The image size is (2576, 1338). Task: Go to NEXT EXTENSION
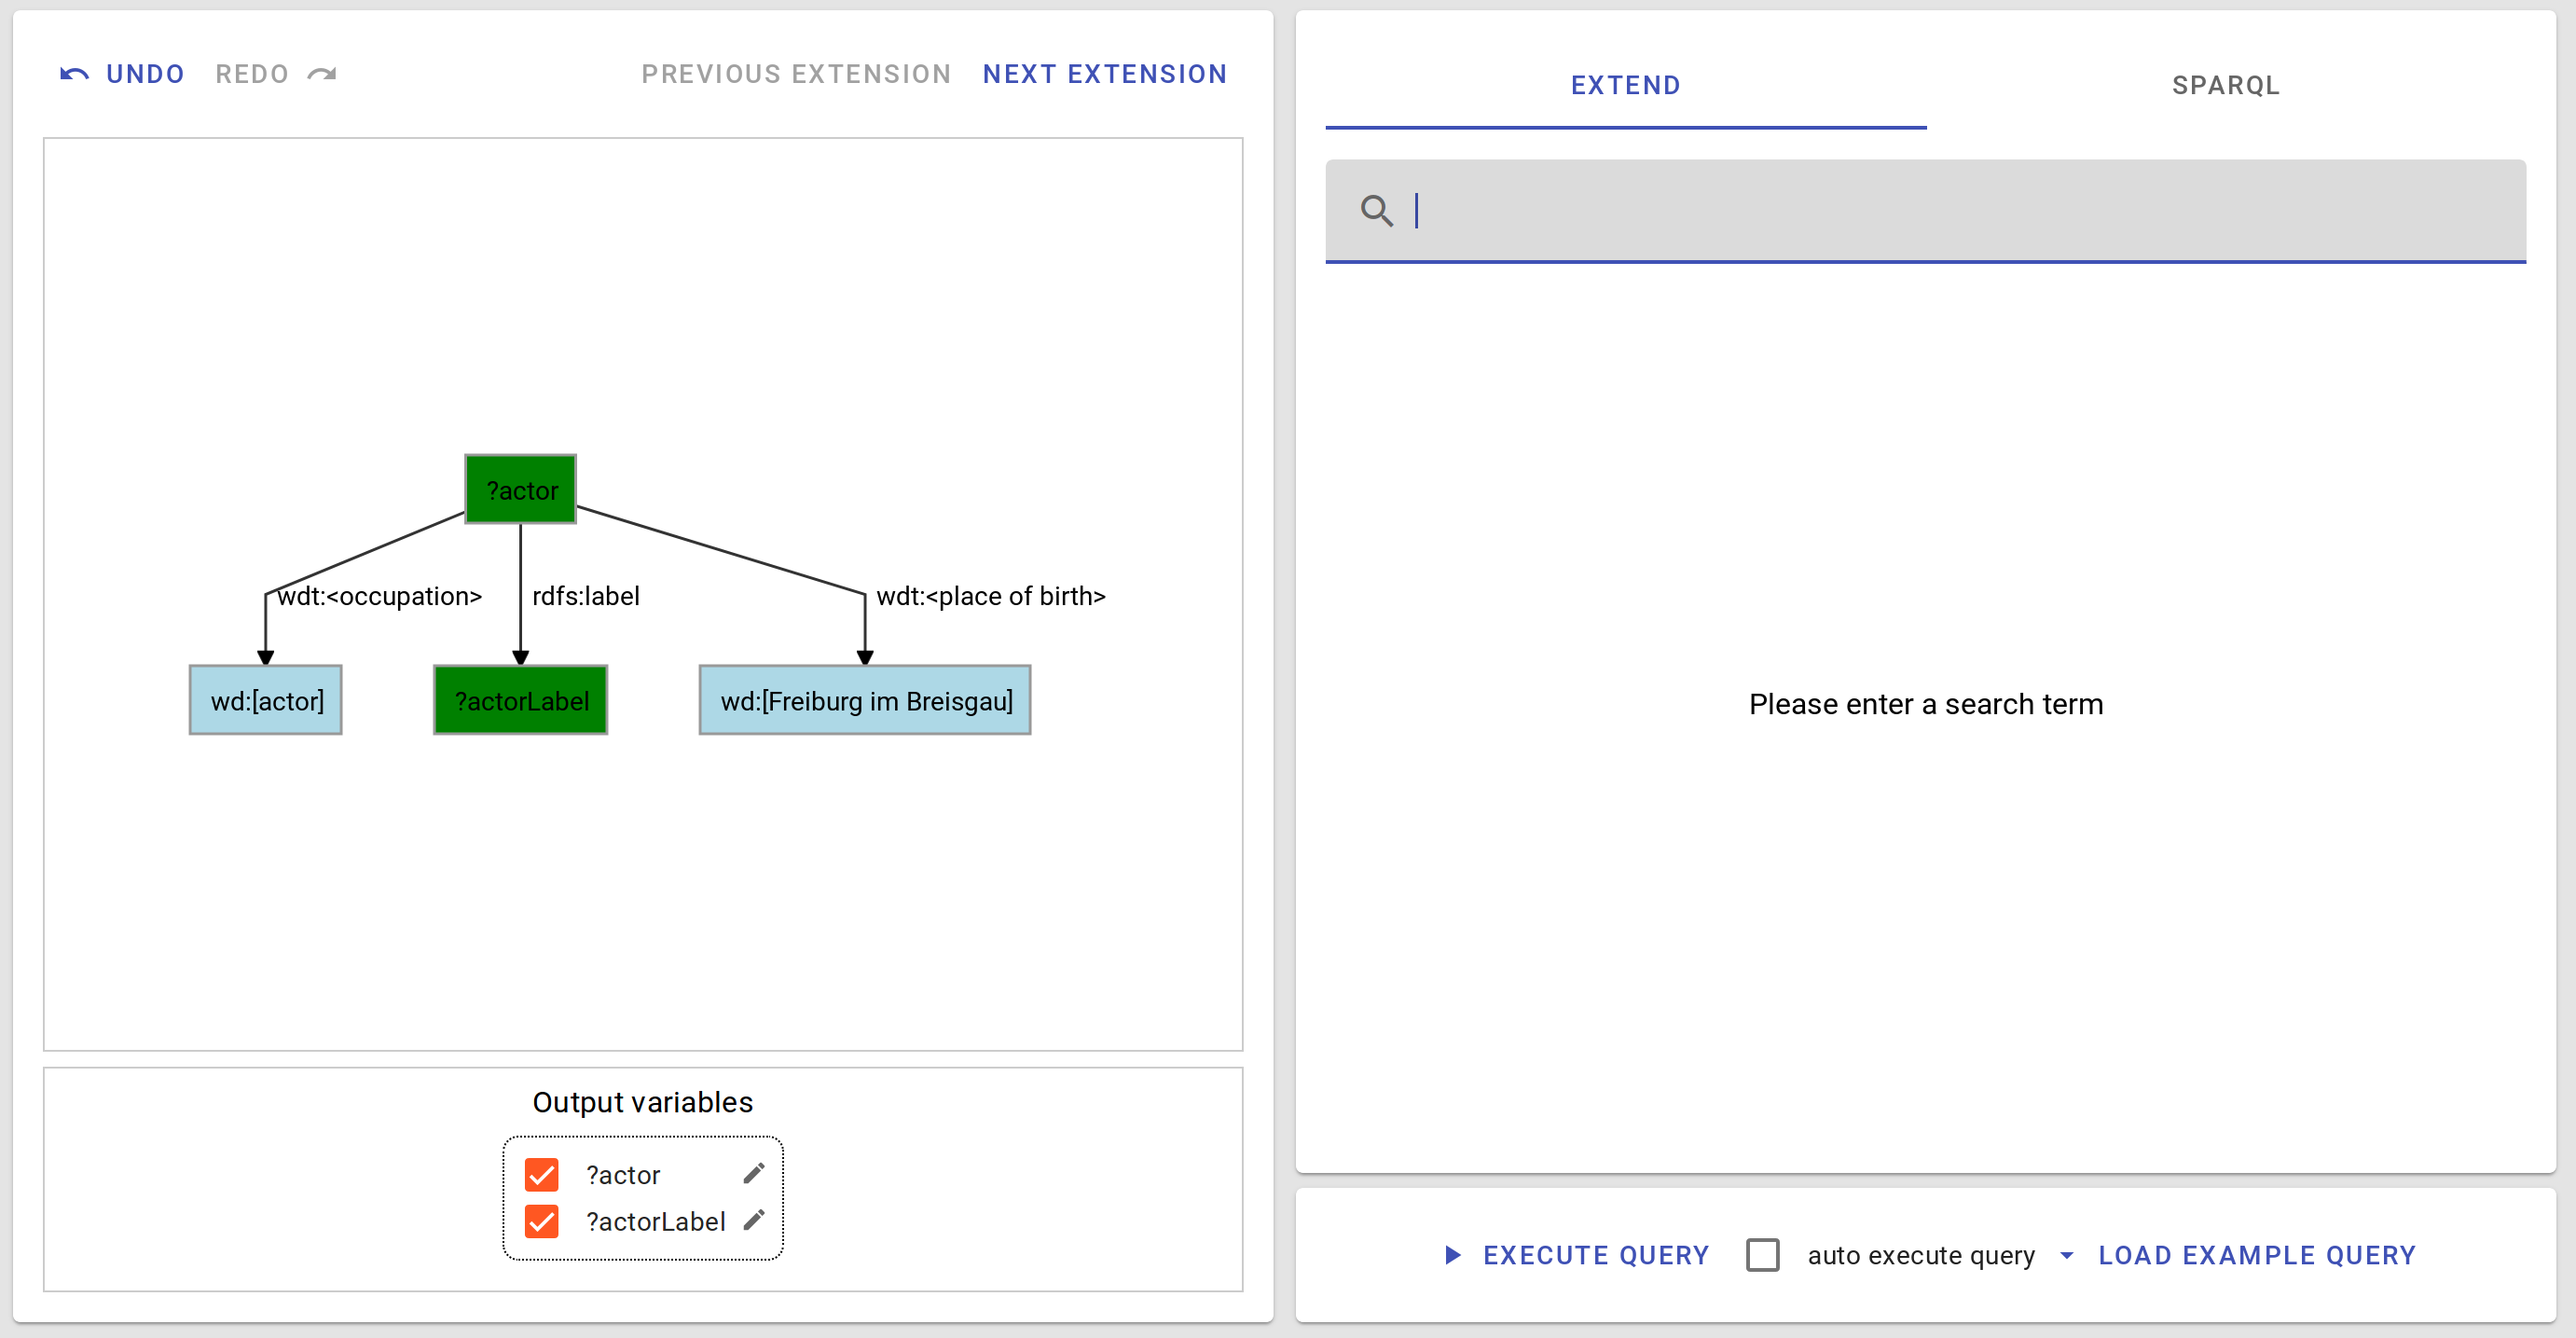[1105, 74]
